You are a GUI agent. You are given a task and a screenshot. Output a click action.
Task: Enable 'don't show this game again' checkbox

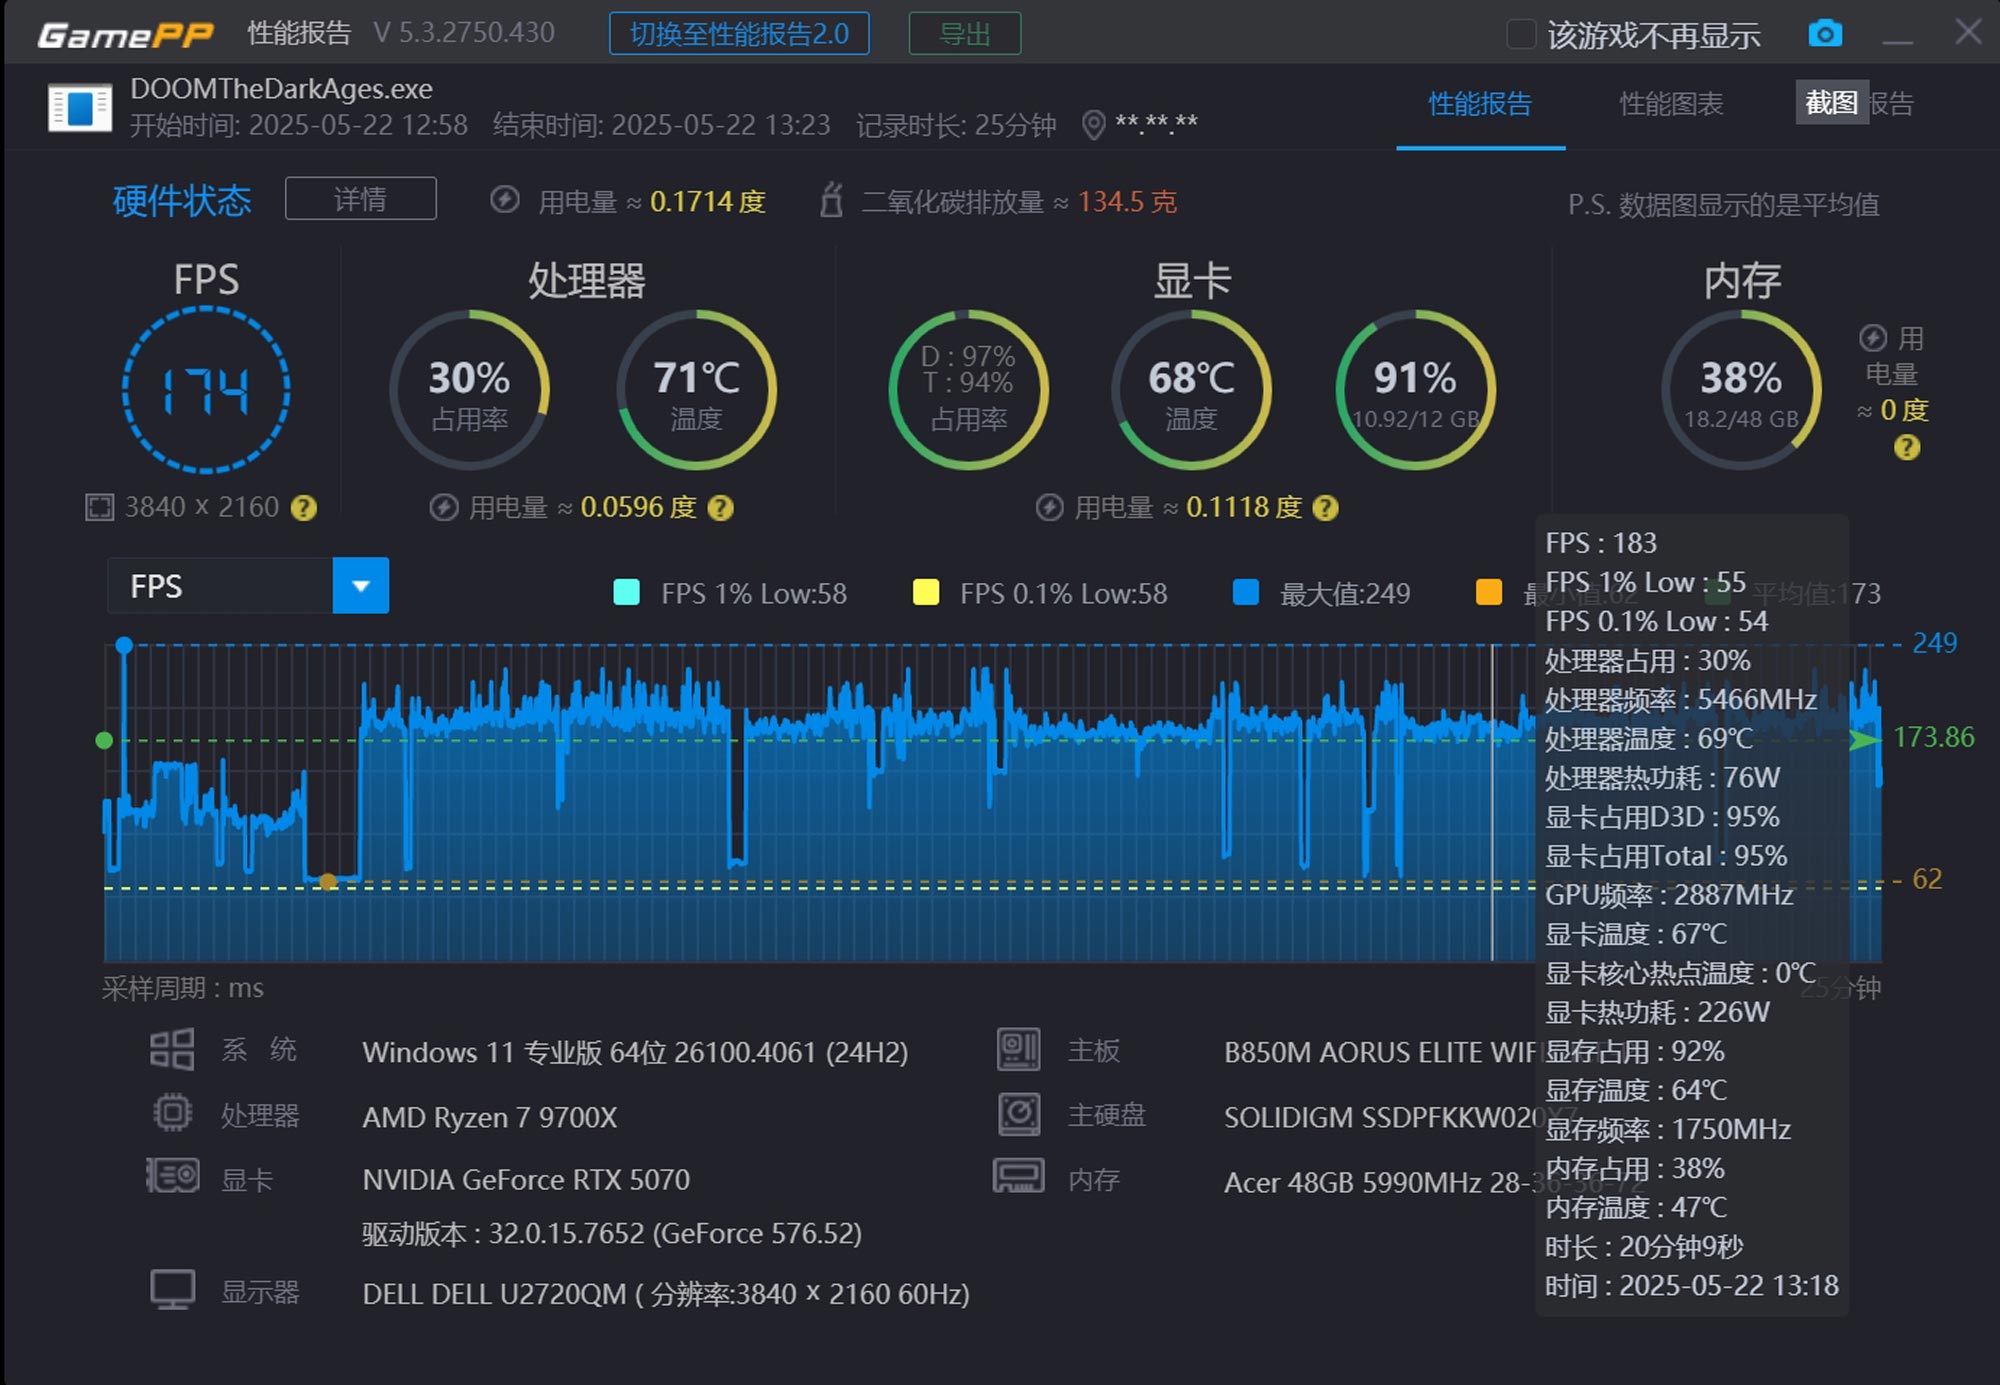(1521, 34)
